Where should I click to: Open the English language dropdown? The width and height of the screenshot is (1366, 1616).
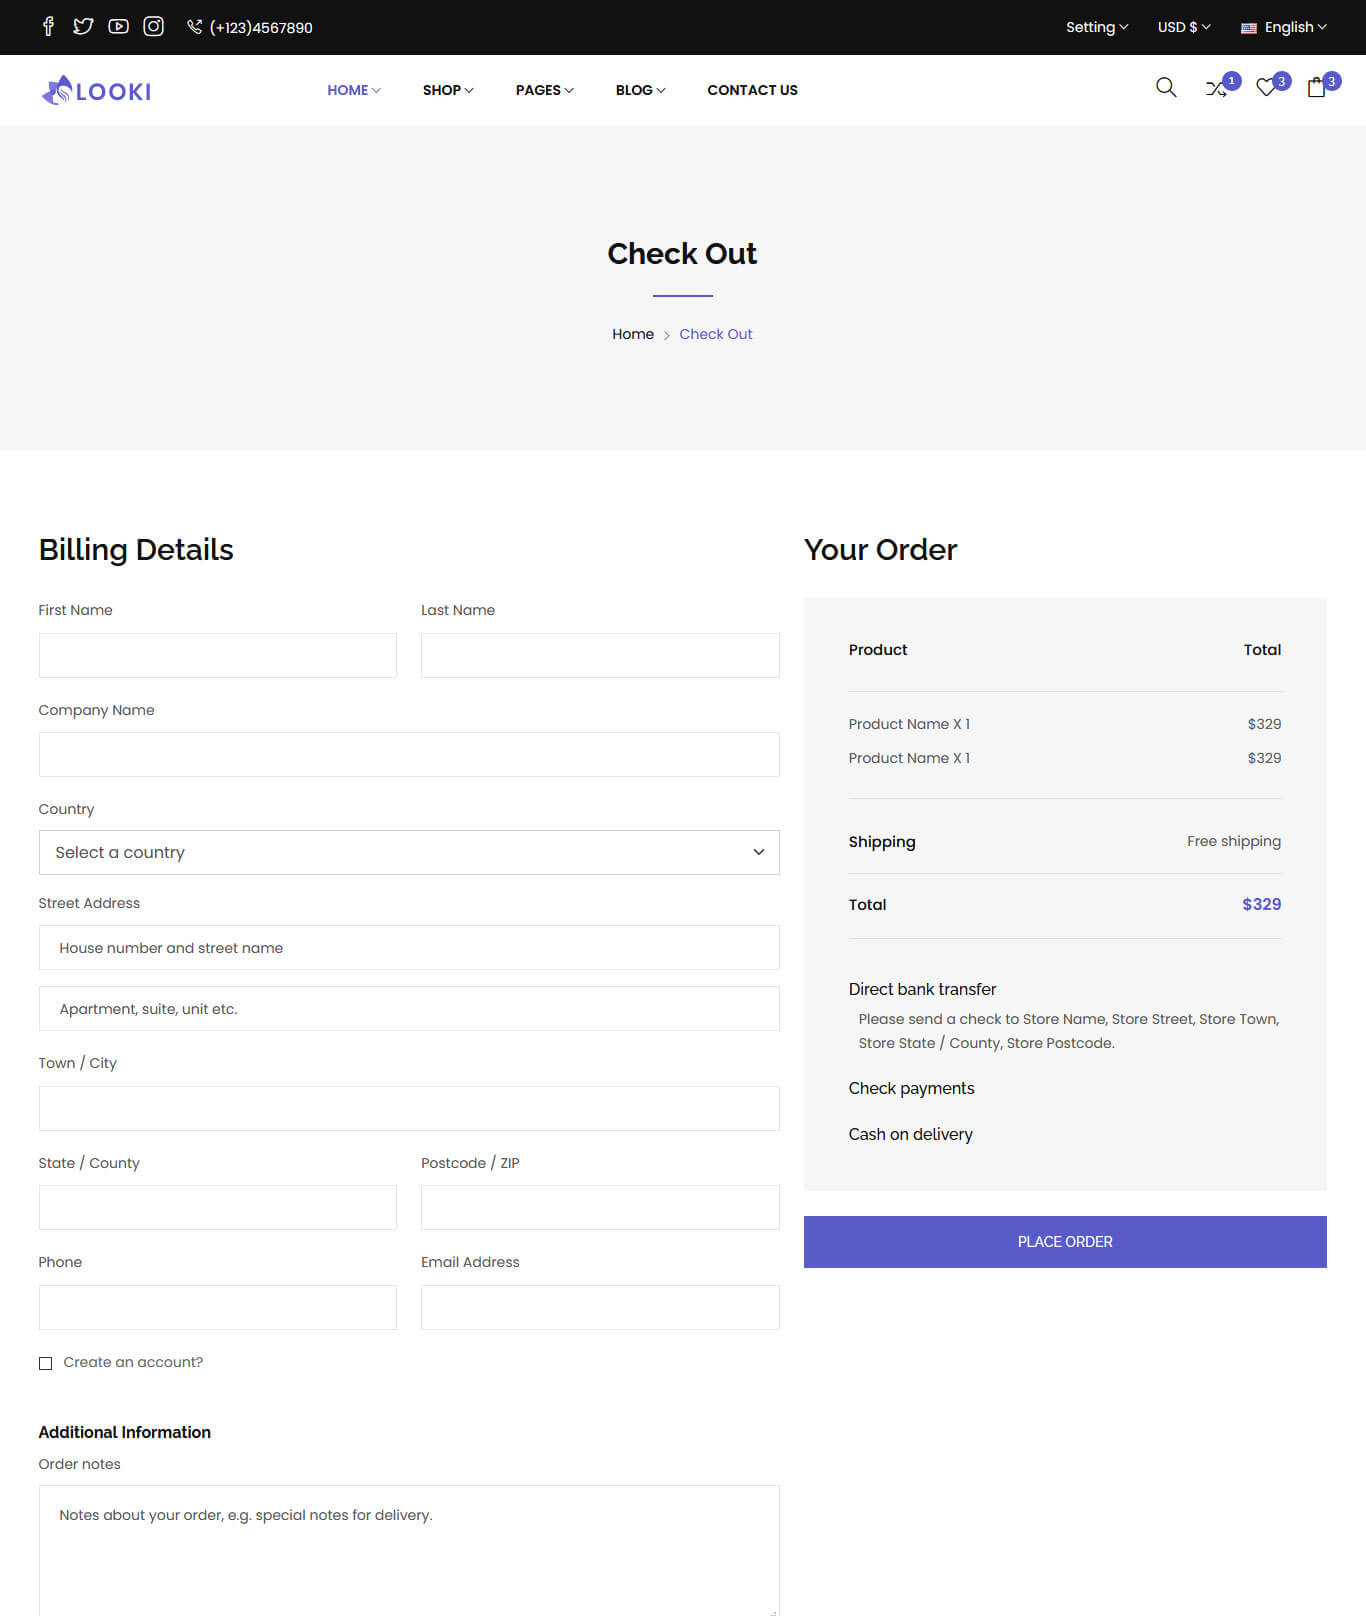(1284, 27)
